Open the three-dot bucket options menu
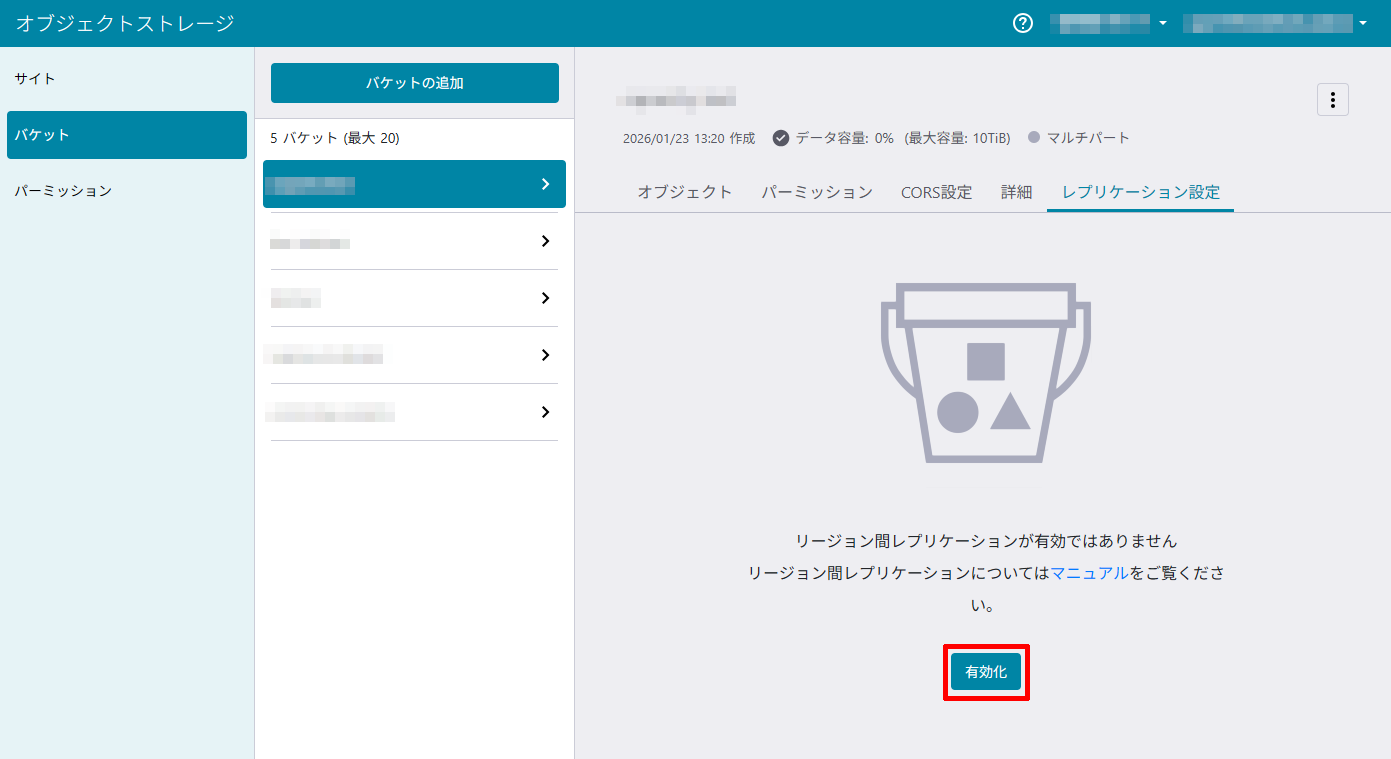 pyautogui.click(x=1332, y=100)
